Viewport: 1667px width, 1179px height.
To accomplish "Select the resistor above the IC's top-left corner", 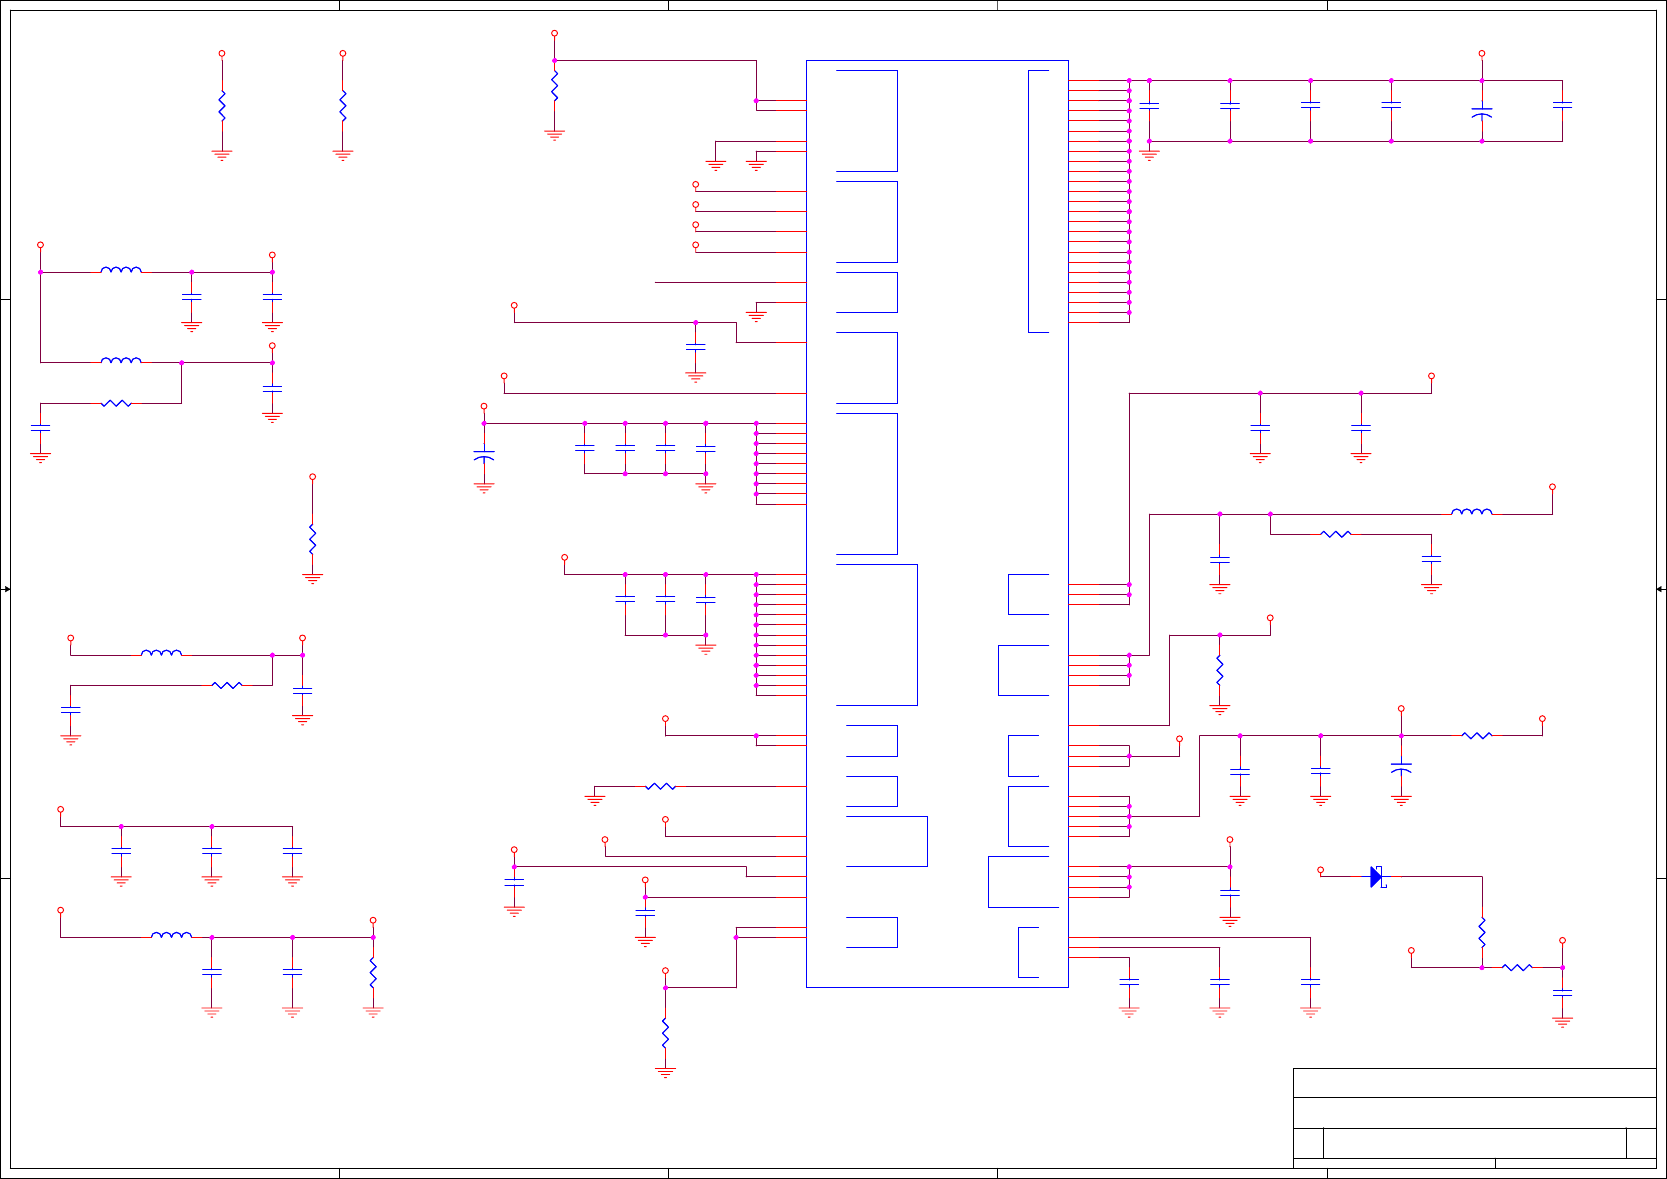I will [x=555, y=85].
